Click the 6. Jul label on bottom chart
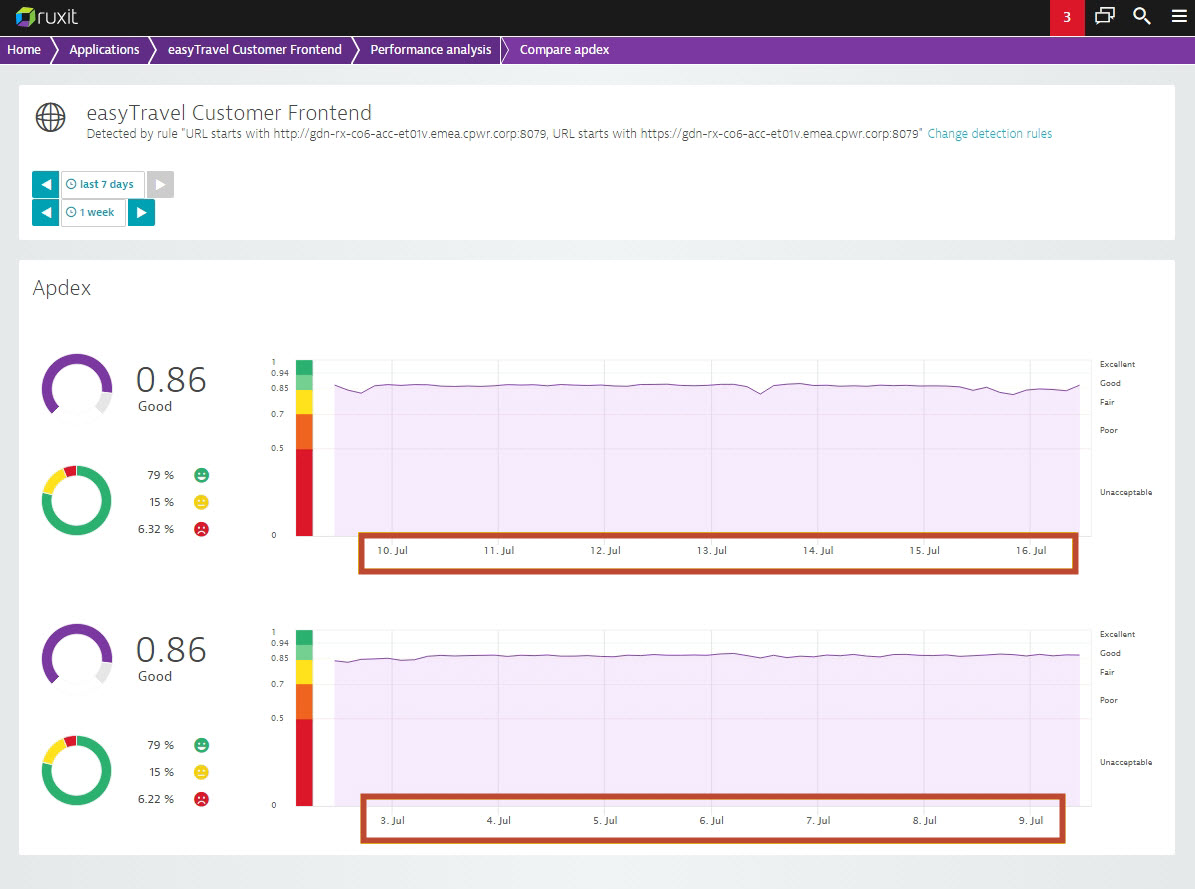Screen dimensions: 1195x889 (x=712, y=820)
